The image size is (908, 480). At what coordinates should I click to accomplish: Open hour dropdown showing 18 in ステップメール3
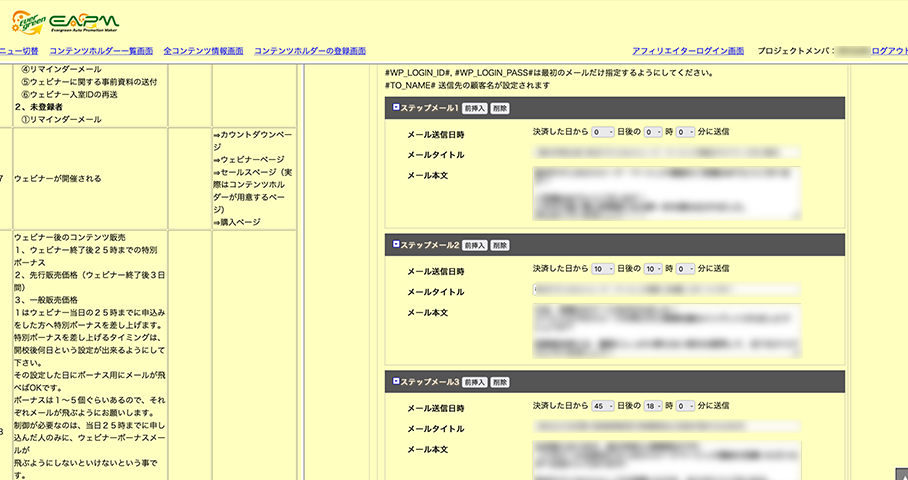tap(652, 408)
